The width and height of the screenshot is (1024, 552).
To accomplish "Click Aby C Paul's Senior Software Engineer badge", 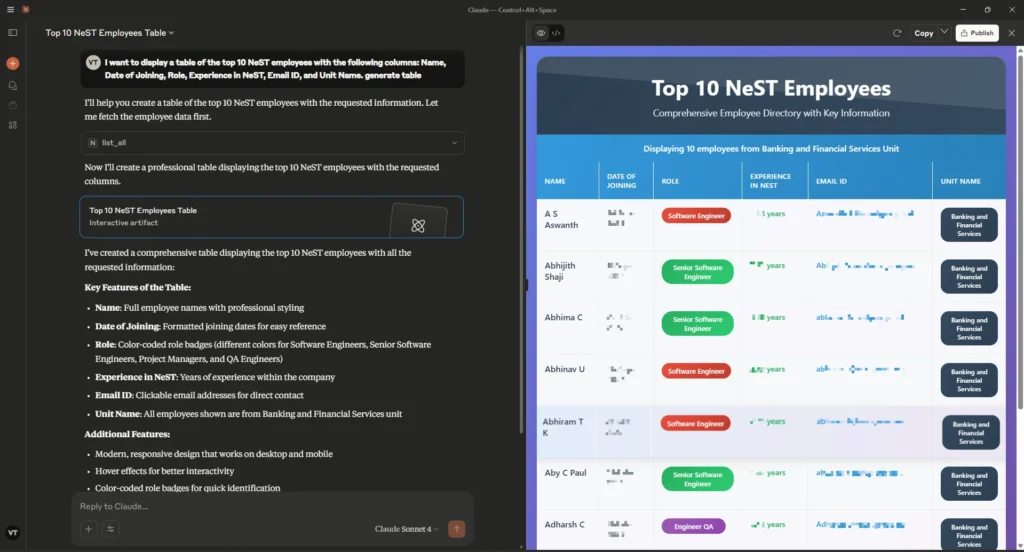I will (x=697, y=479).
